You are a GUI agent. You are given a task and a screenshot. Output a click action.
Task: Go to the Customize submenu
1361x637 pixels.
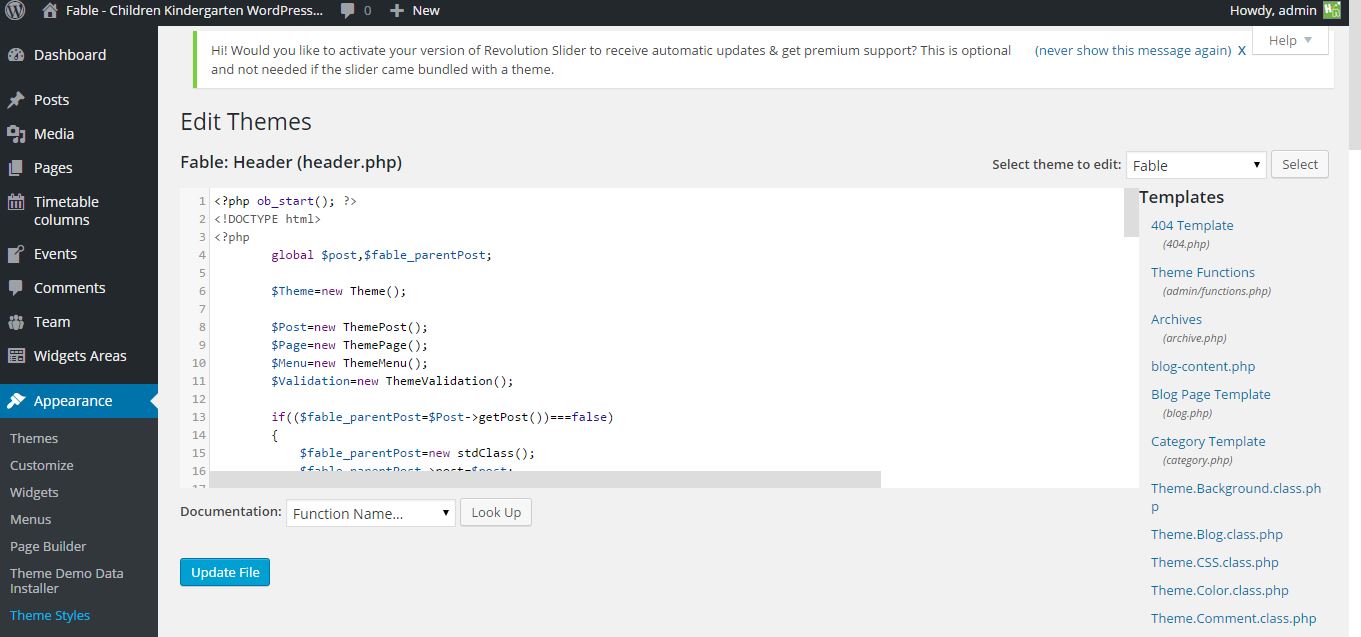coord(42,465)
